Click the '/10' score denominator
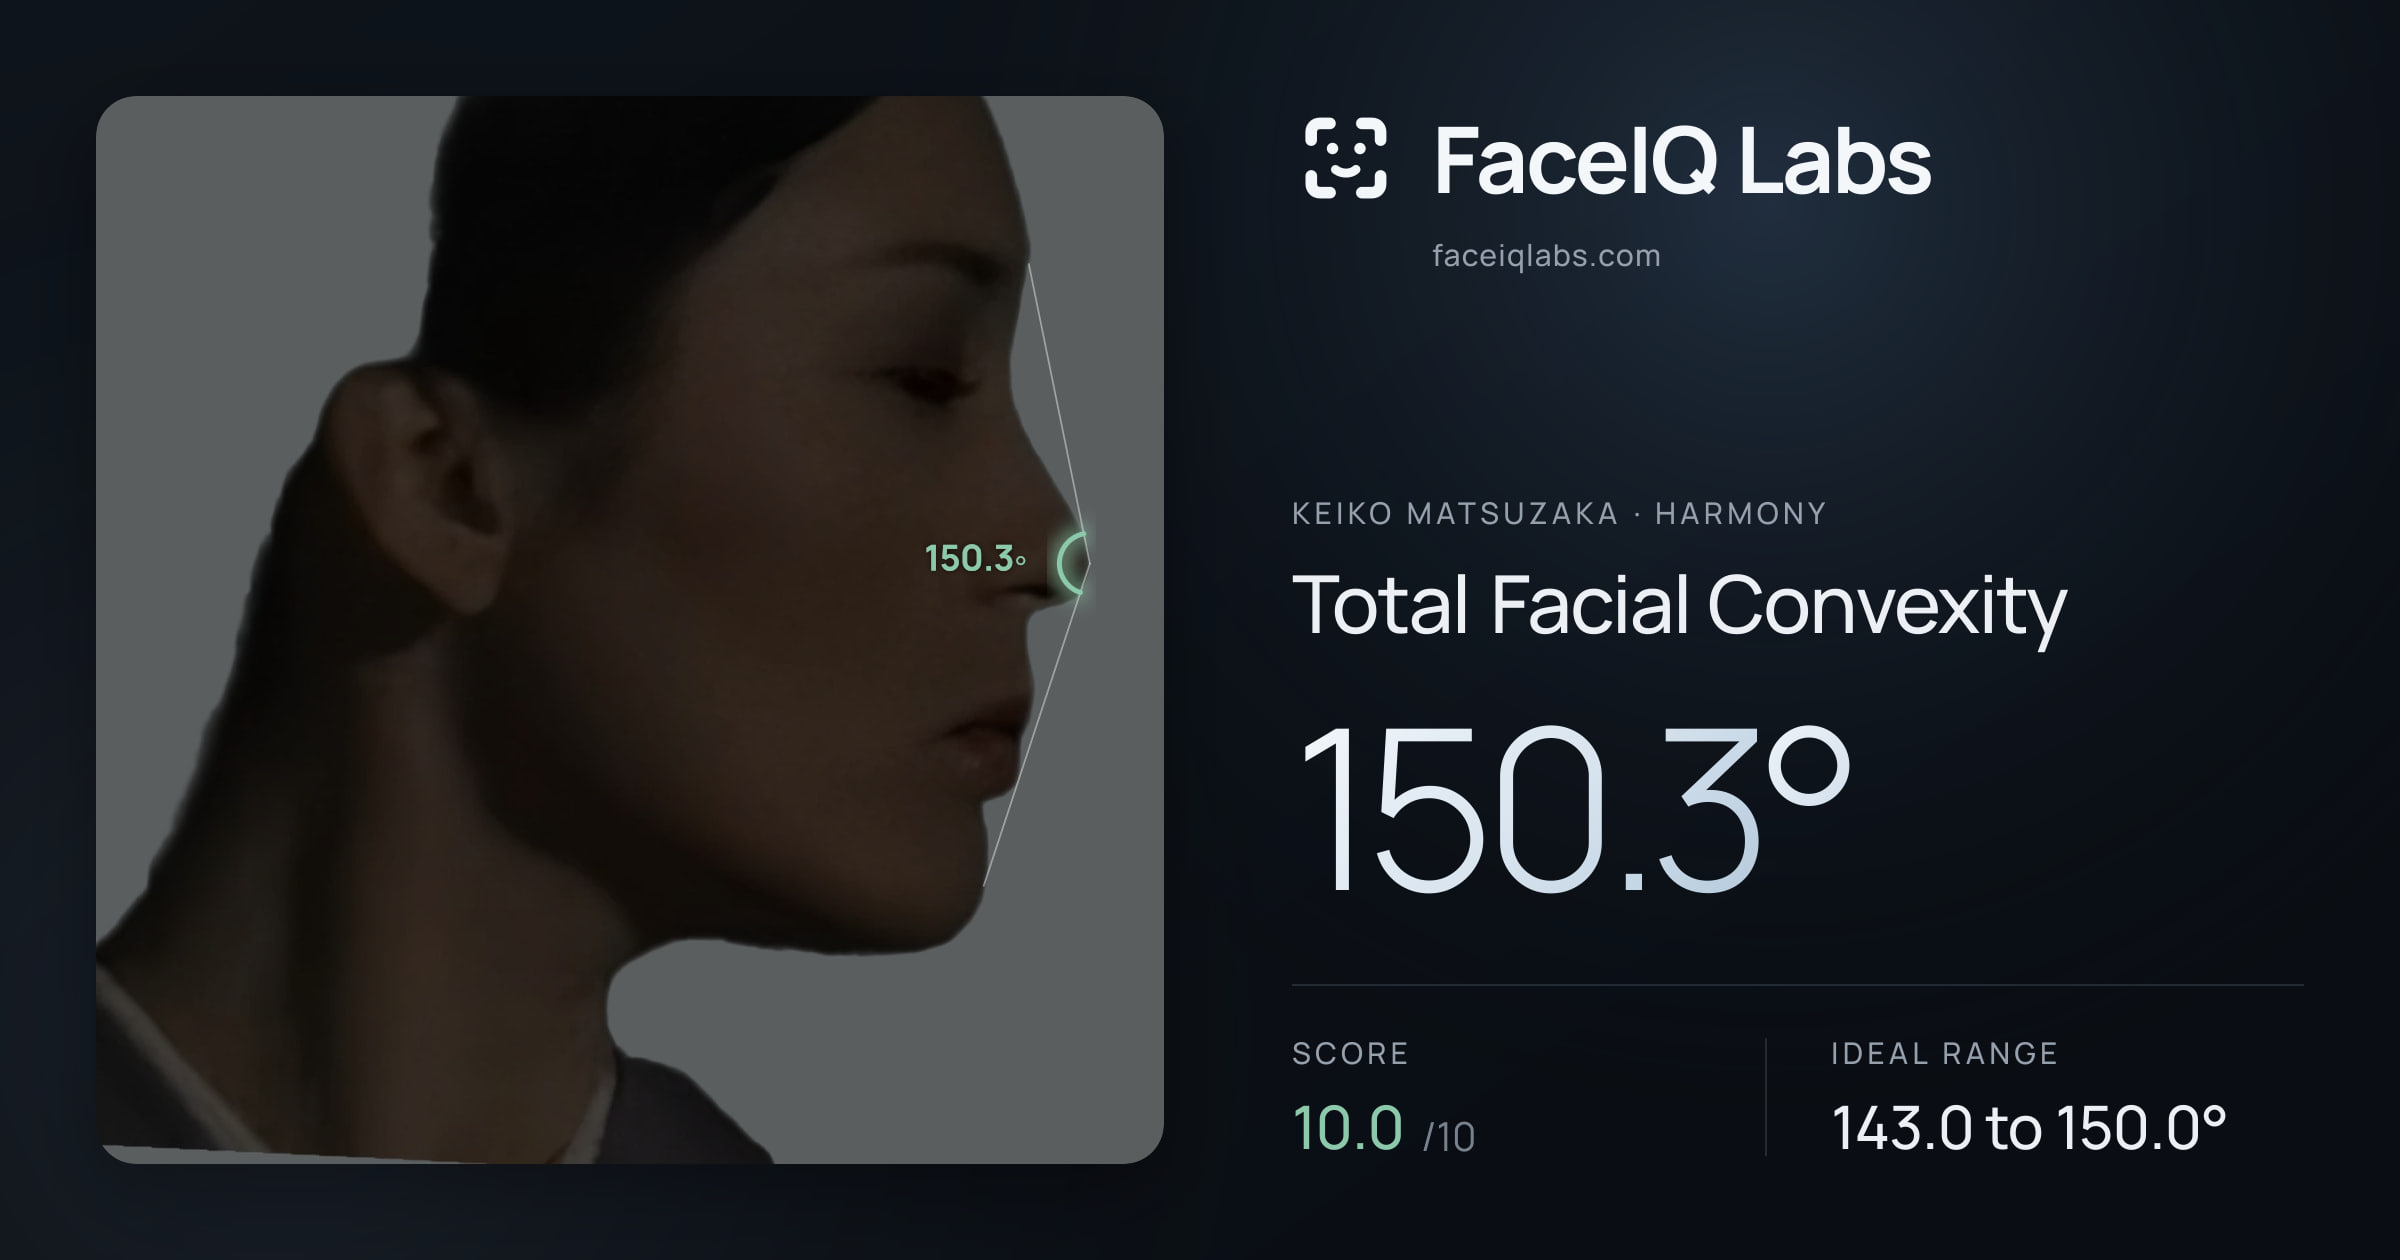 1449,1137
